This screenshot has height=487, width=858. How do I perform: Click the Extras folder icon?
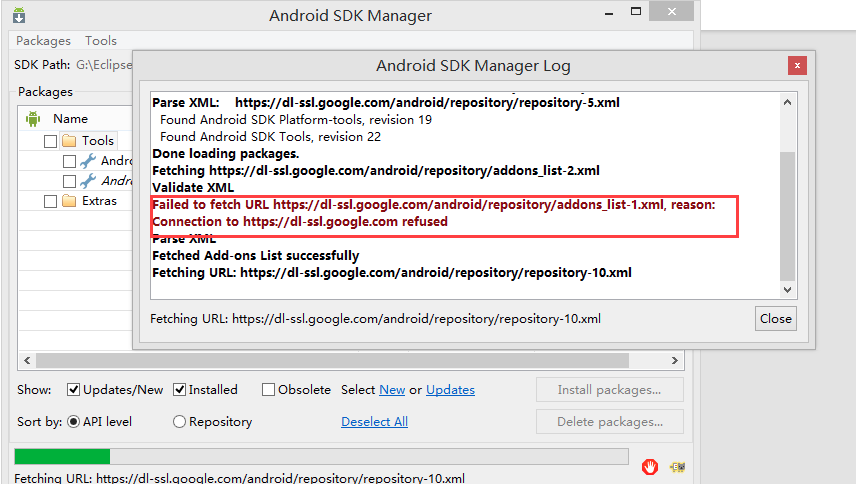[x=69, y=201]
